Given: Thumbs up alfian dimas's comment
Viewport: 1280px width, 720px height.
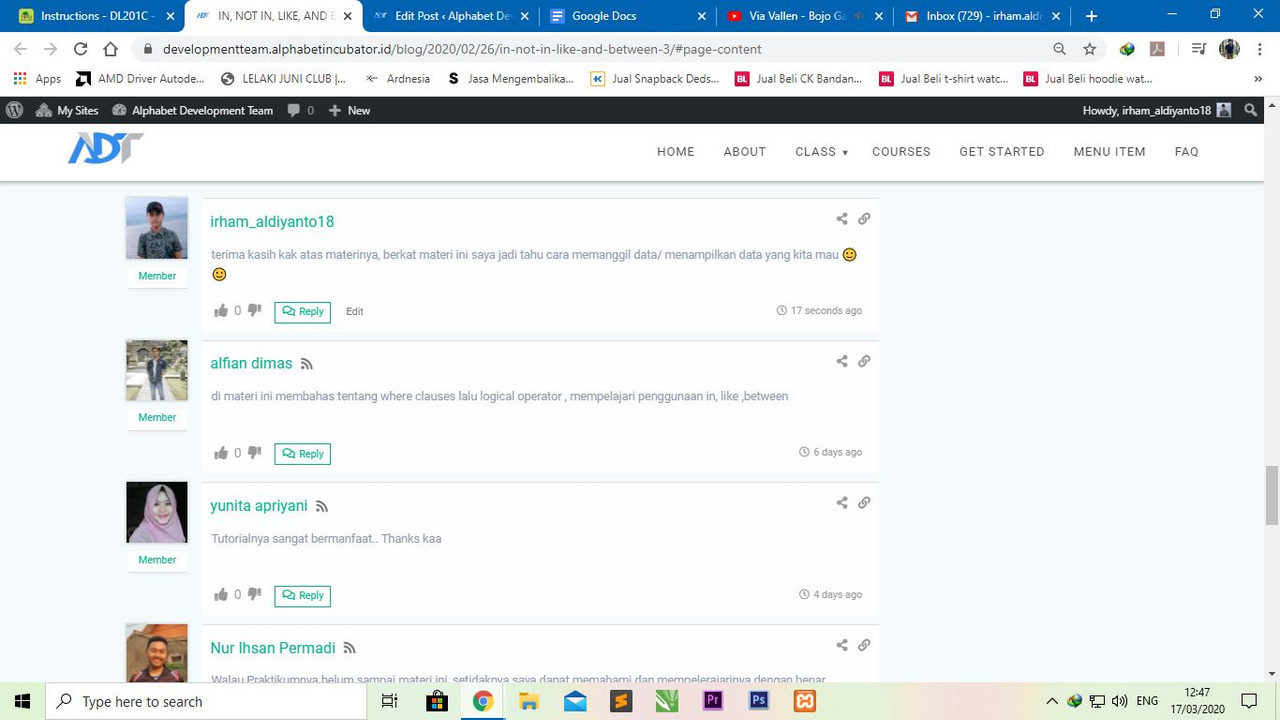Looking at the screenshot, I should [221, 453].
